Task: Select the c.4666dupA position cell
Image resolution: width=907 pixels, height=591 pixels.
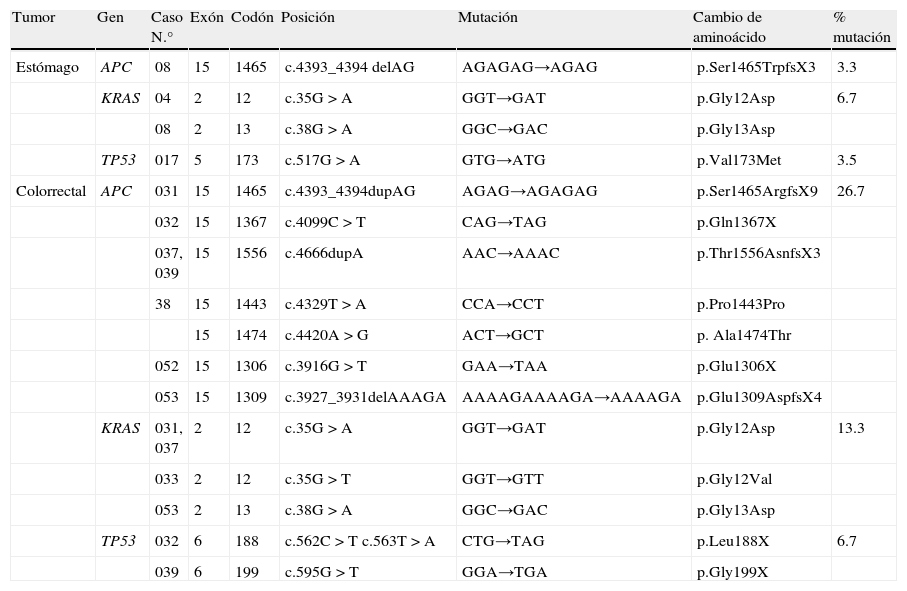Action: (324, 253)
